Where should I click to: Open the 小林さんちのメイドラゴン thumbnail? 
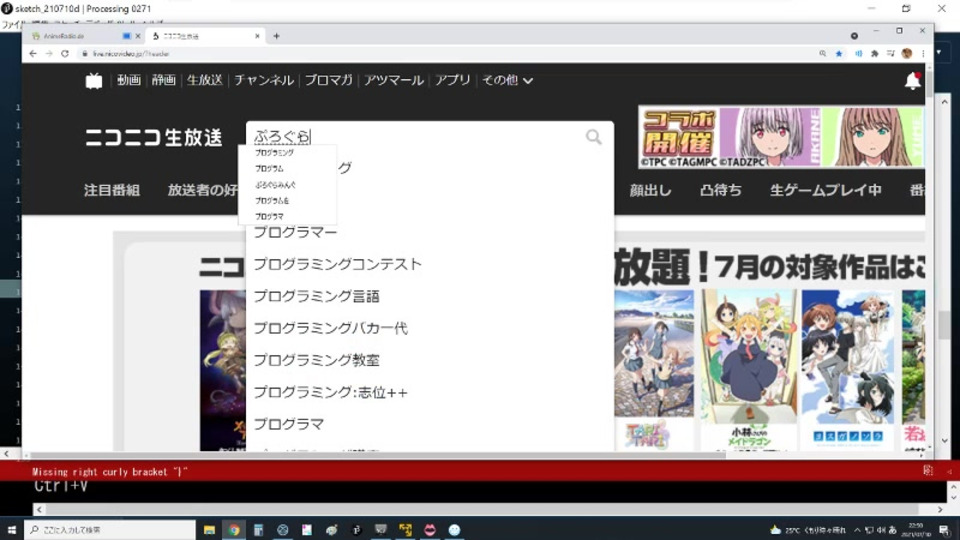coord(749,370)
